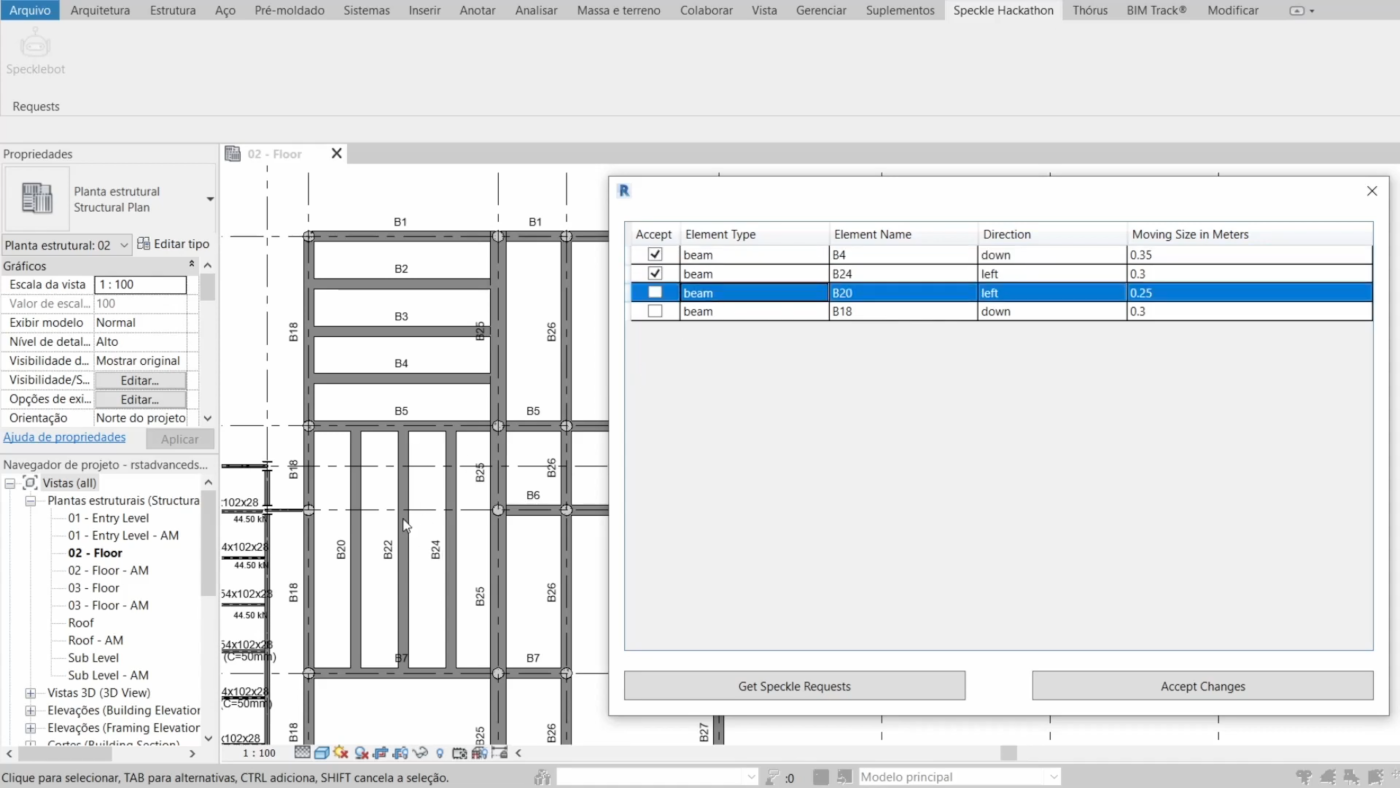Click Get Speckle Requests button
This screenshot has width=1400, height=788.
click(794, 686)
